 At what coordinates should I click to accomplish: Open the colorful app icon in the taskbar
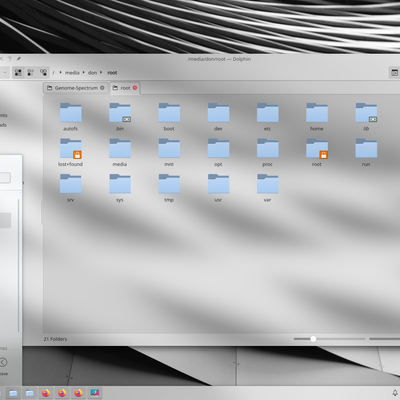95,393
